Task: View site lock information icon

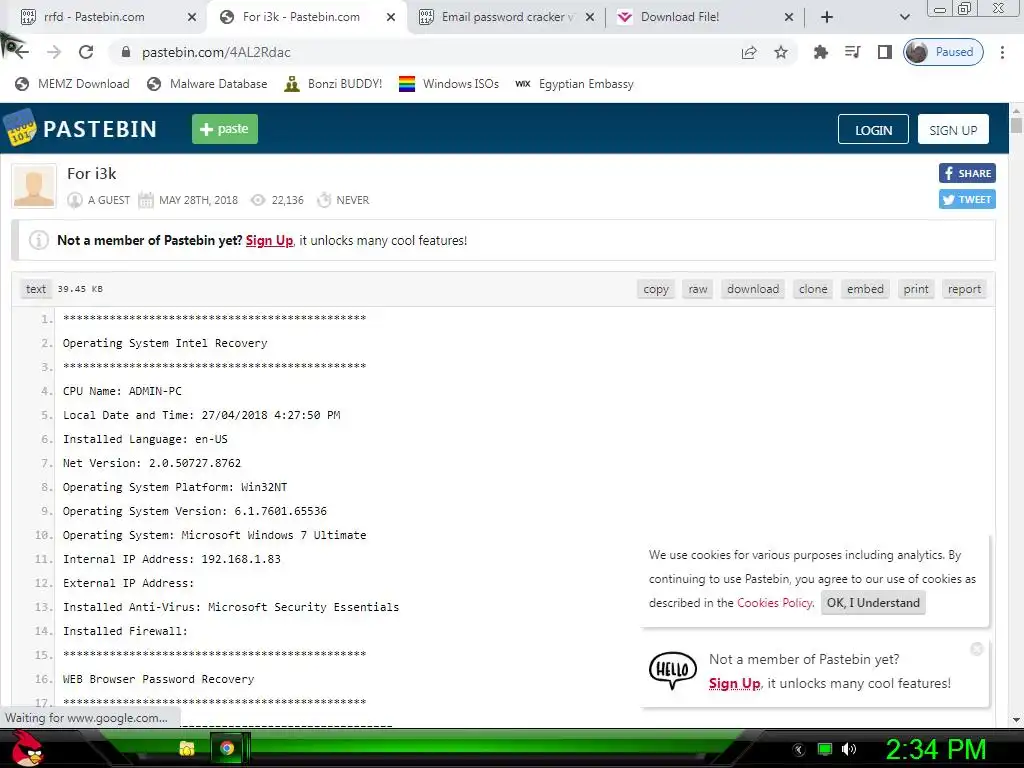Action: tap(126, 52)
